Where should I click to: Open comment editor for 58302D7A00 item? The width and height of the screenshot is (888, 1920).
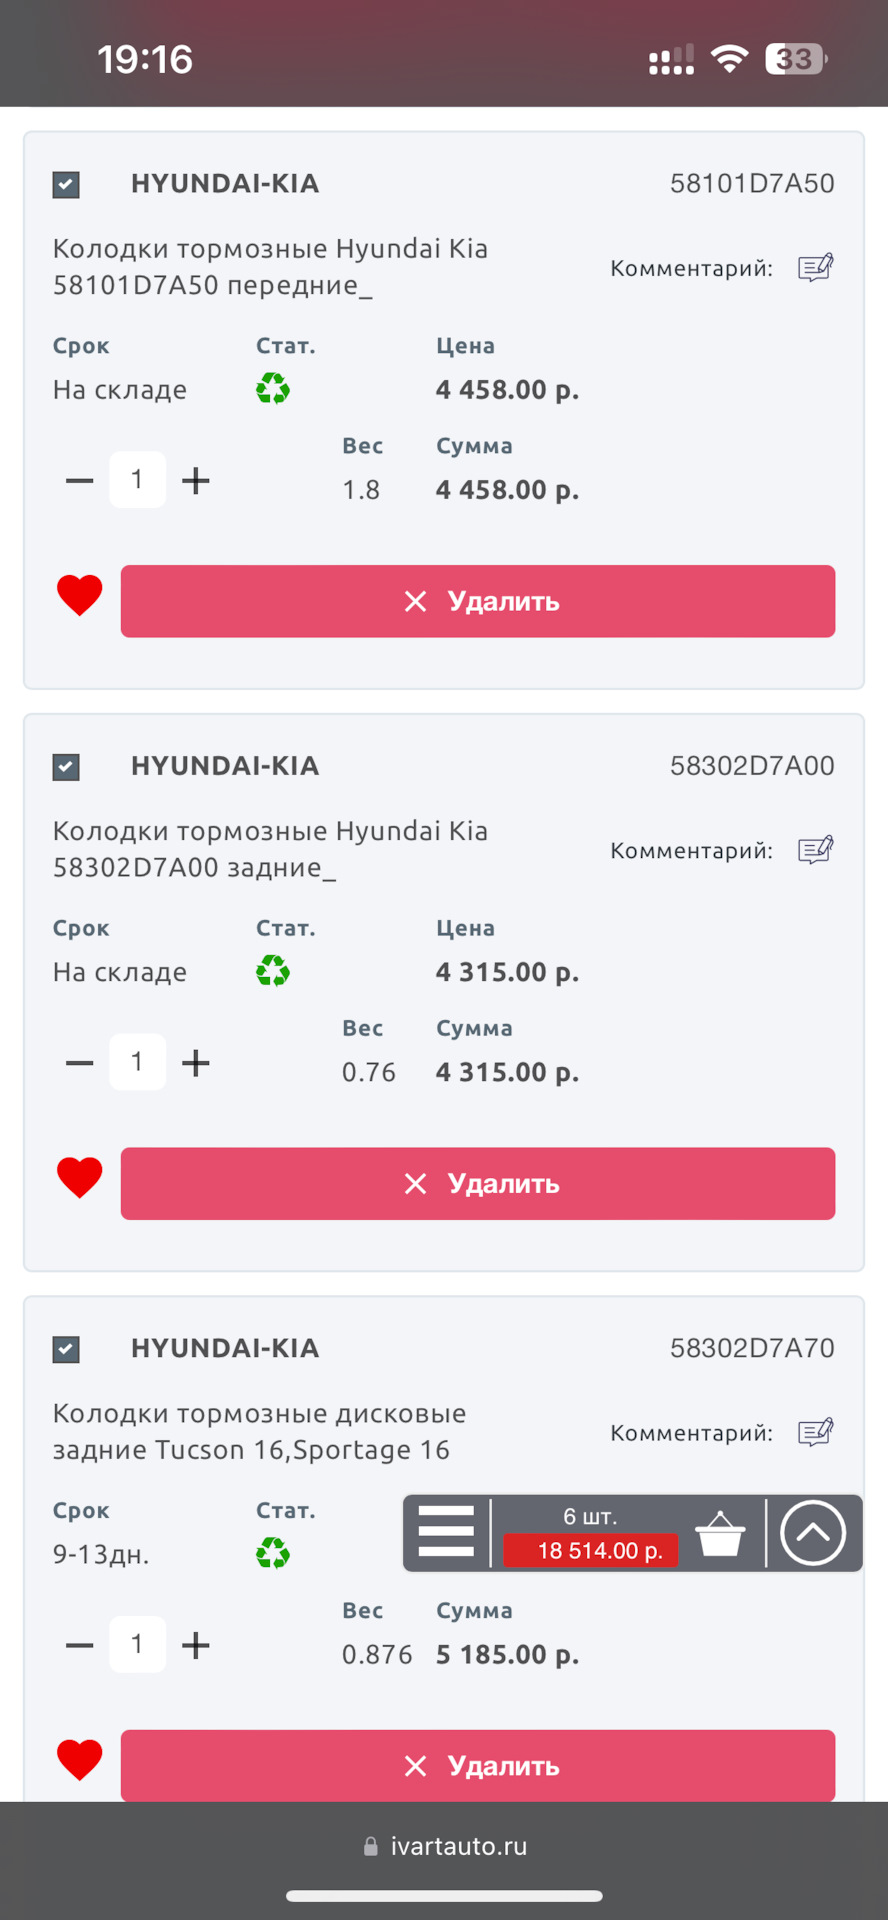tap(815, 850)
